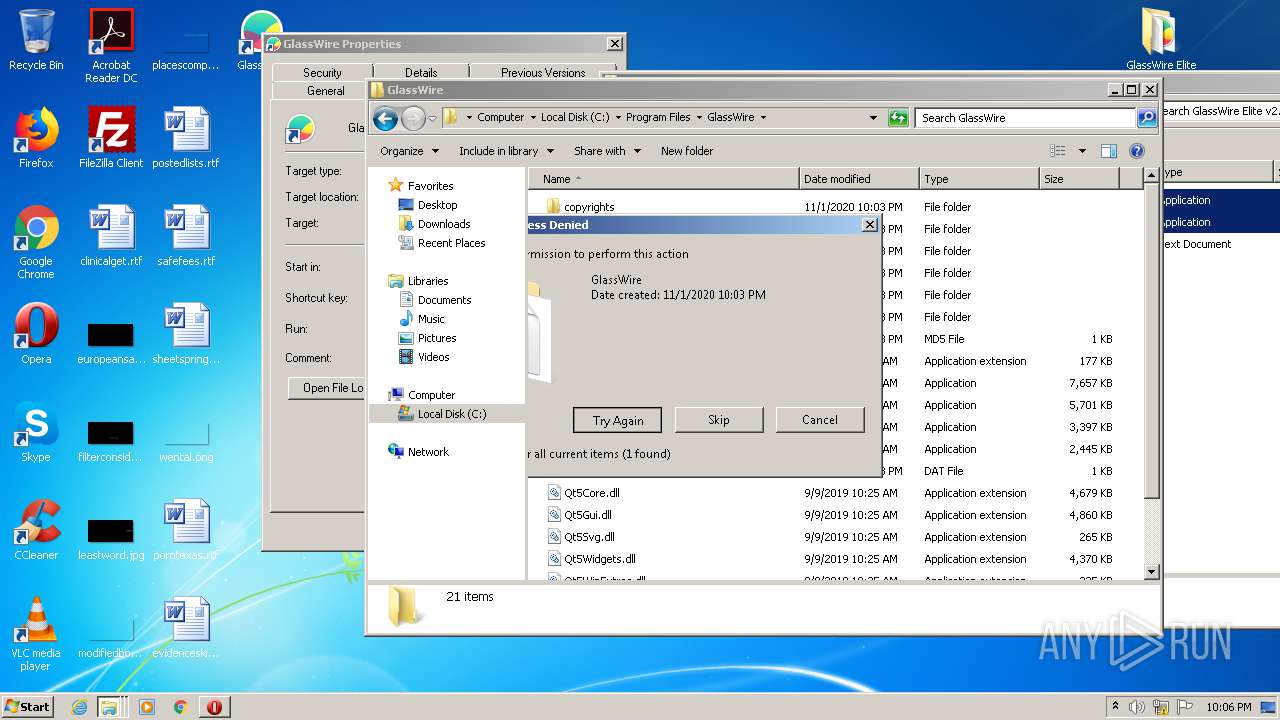Image resolution: width=1280 pixels, height=720 pixels.
Task: Open Include in library dropdown
Action: pyautogui.click(x=506, y=151)
